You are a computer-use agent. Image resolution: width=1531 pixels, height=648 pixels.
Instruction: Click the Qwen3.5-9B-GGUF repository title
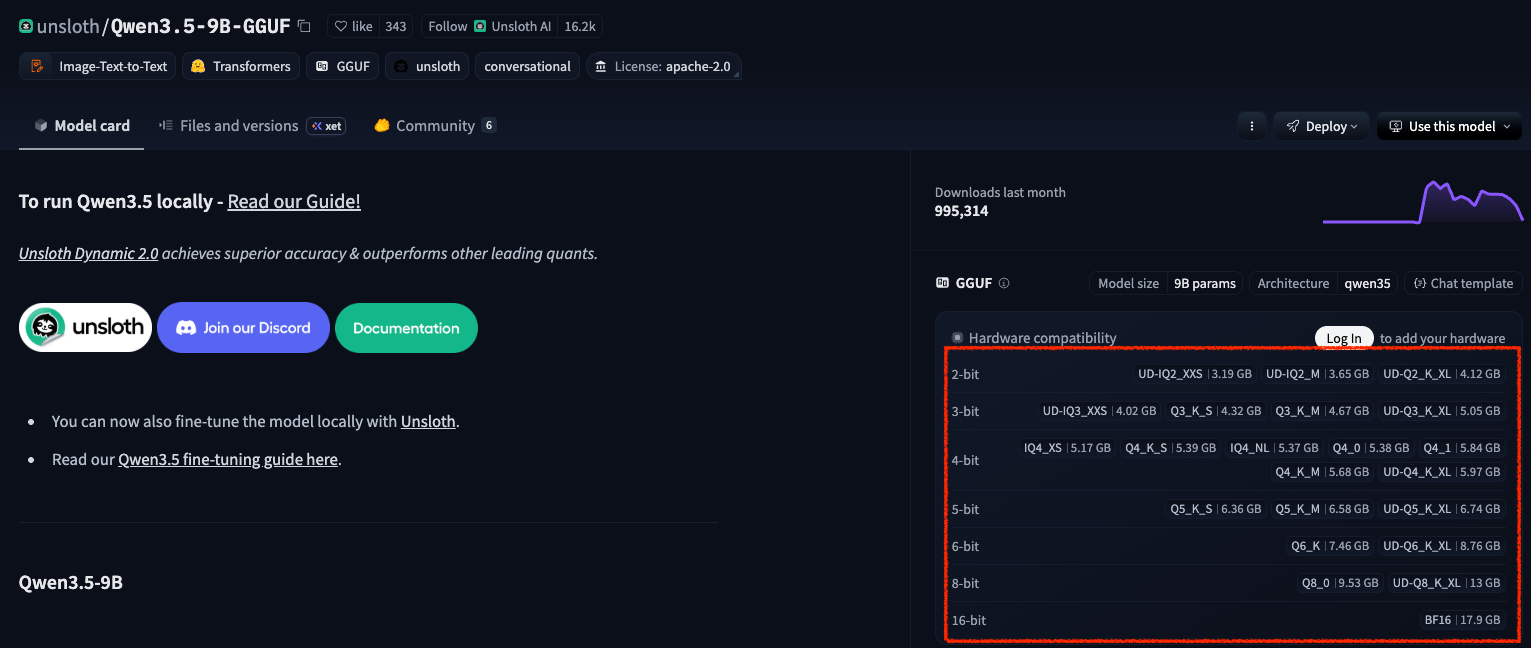click(x=200, y=26)
